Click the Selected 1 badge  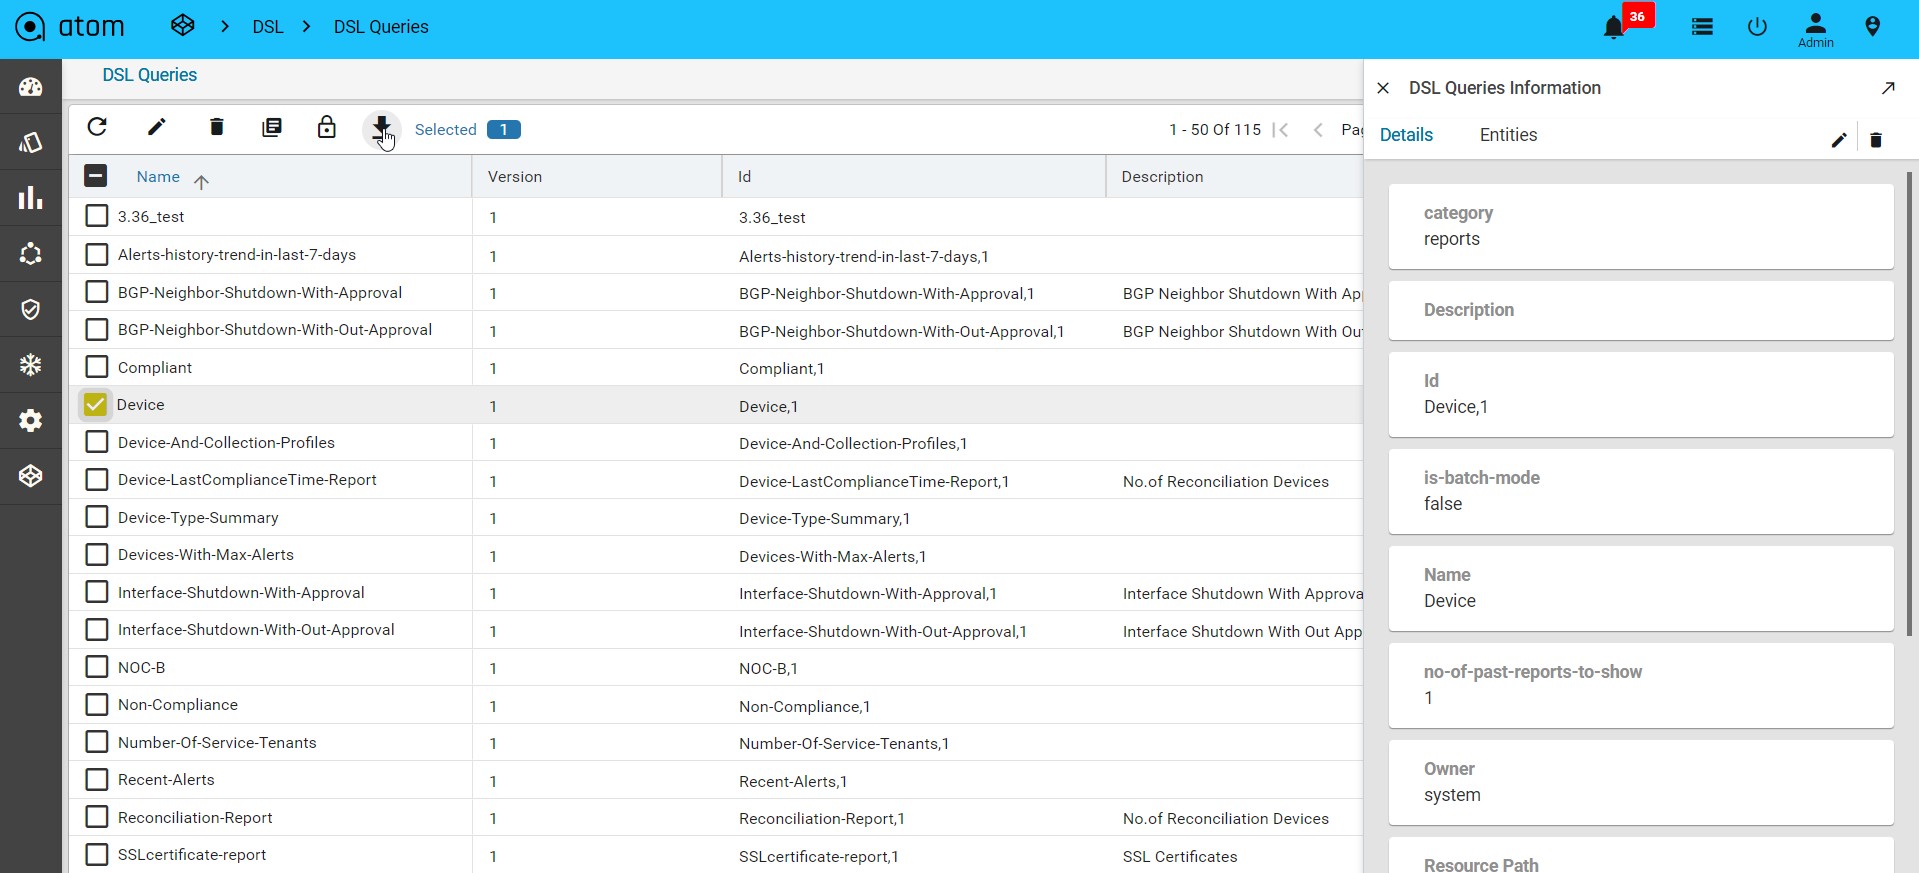[x=504, y=129]
